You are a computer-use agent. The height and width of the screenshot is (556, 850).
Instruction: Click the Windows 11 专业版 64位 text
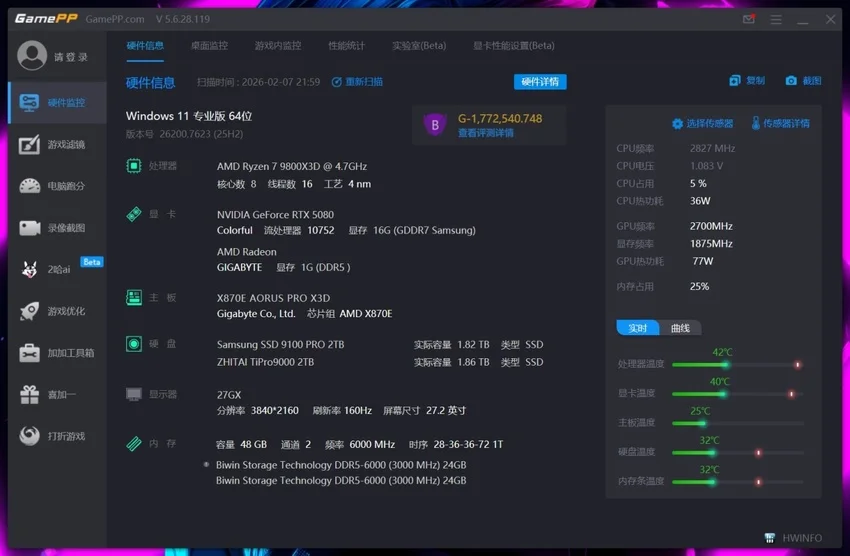point(189,116)
